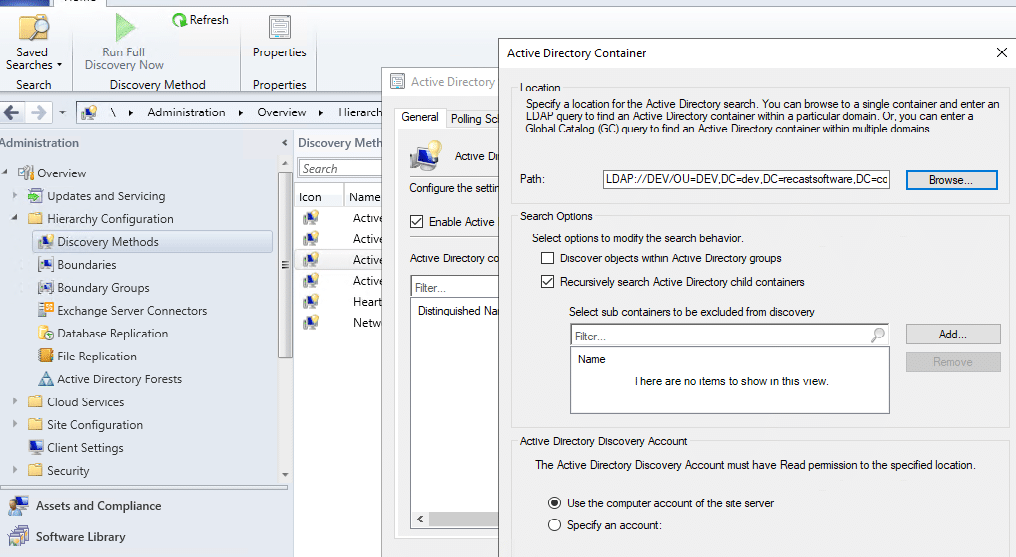Image resolution: width=1016 pixels, height=557 pixels.
Task: Click the LDAP Path input field
Action: coord(745,179)
